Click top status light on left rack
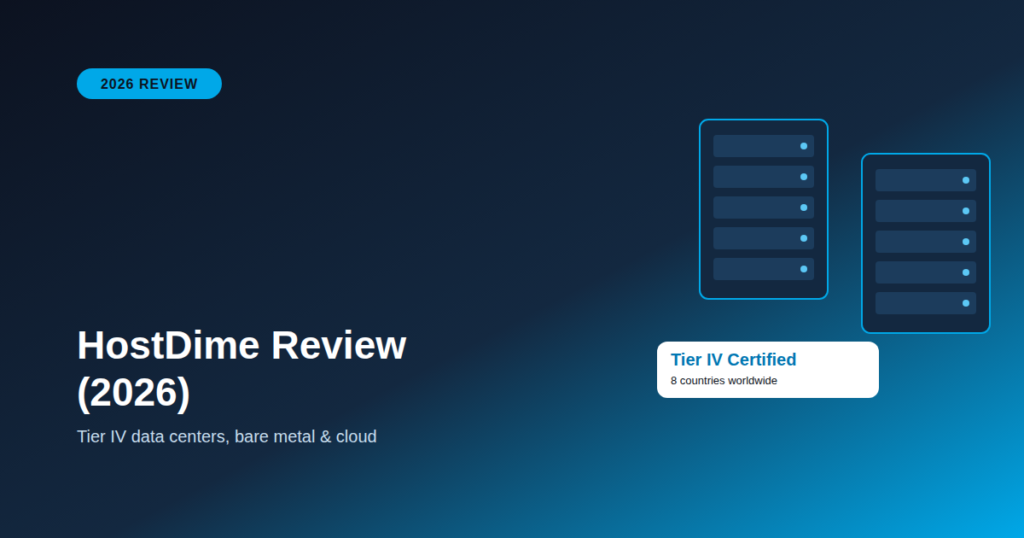Viewport: 1024px width, 538px height. [804, 146]
